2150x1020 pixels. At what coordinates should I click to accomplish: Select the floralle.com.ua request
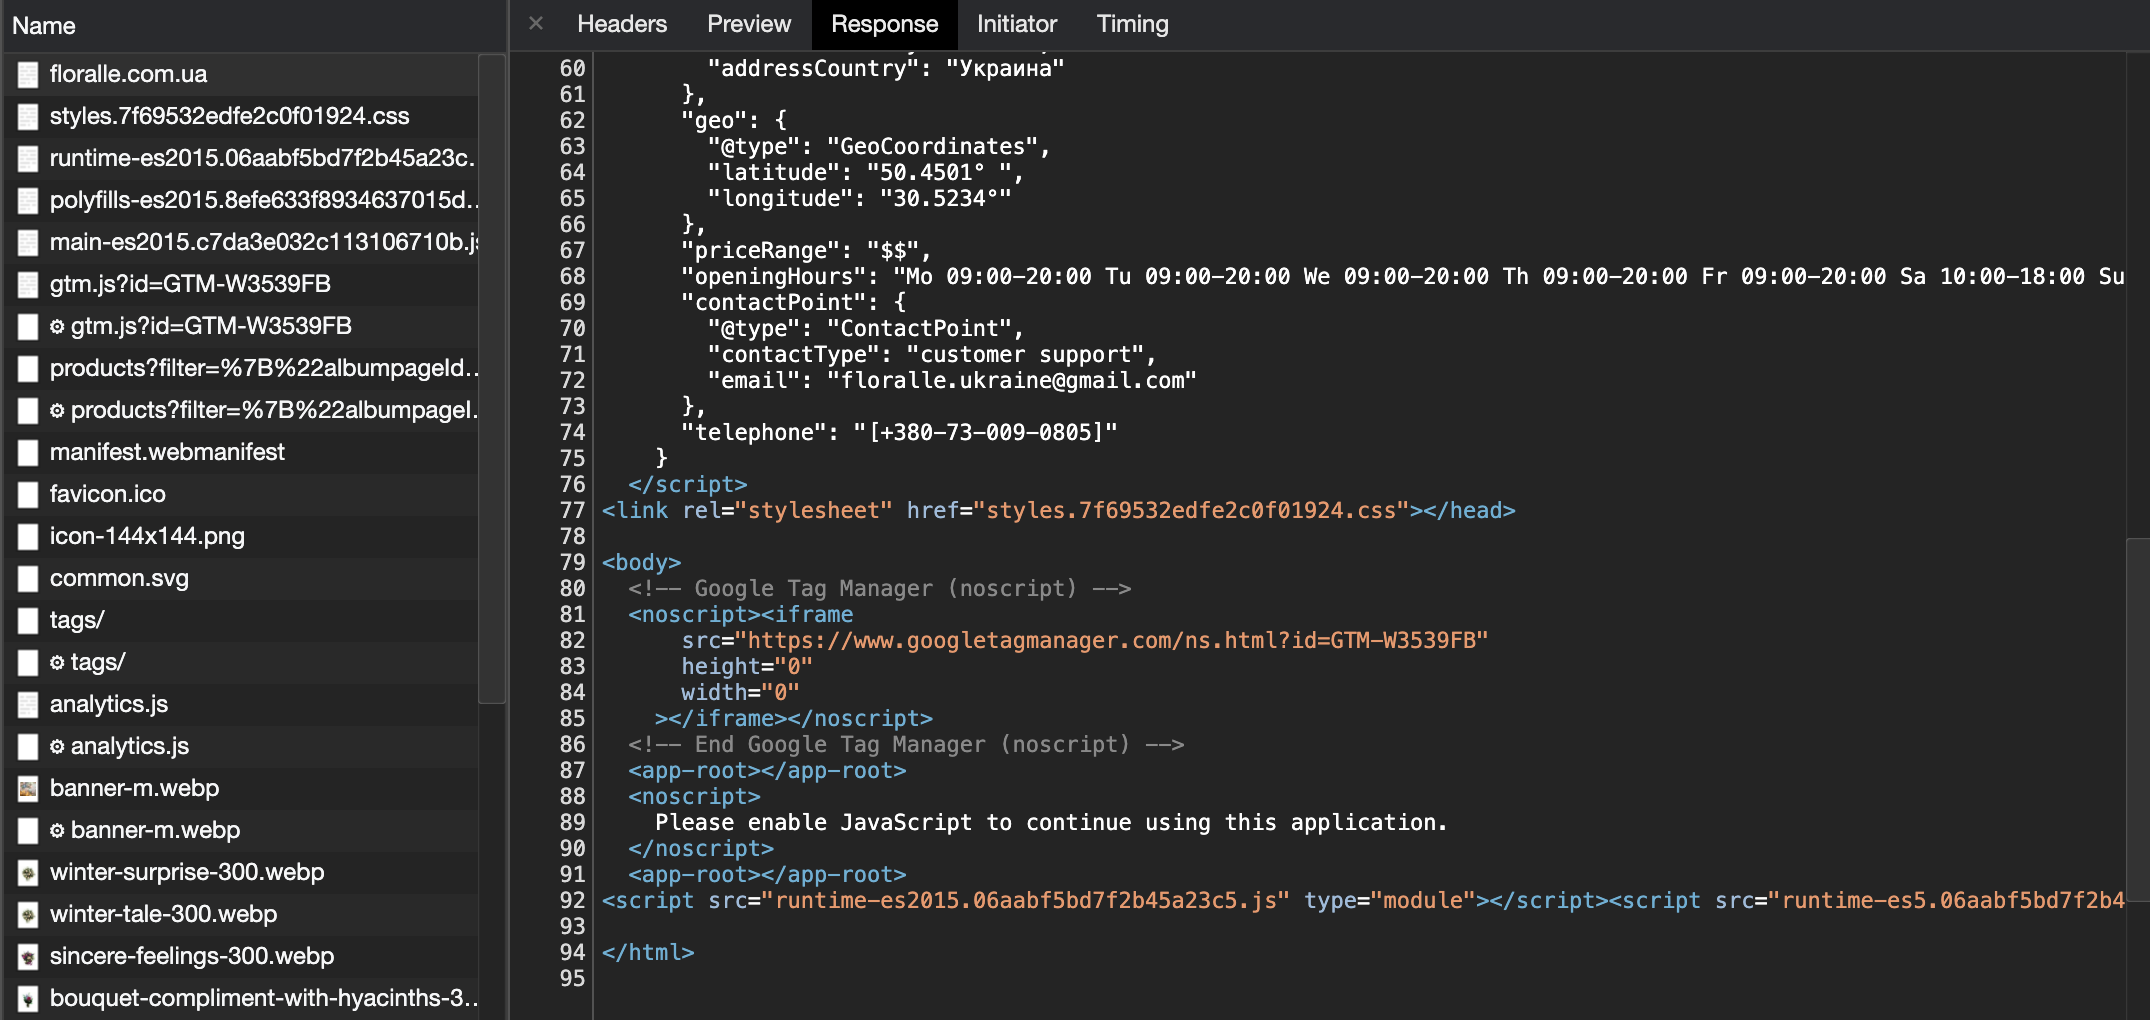pyautogui.click(x=240, y=74)
